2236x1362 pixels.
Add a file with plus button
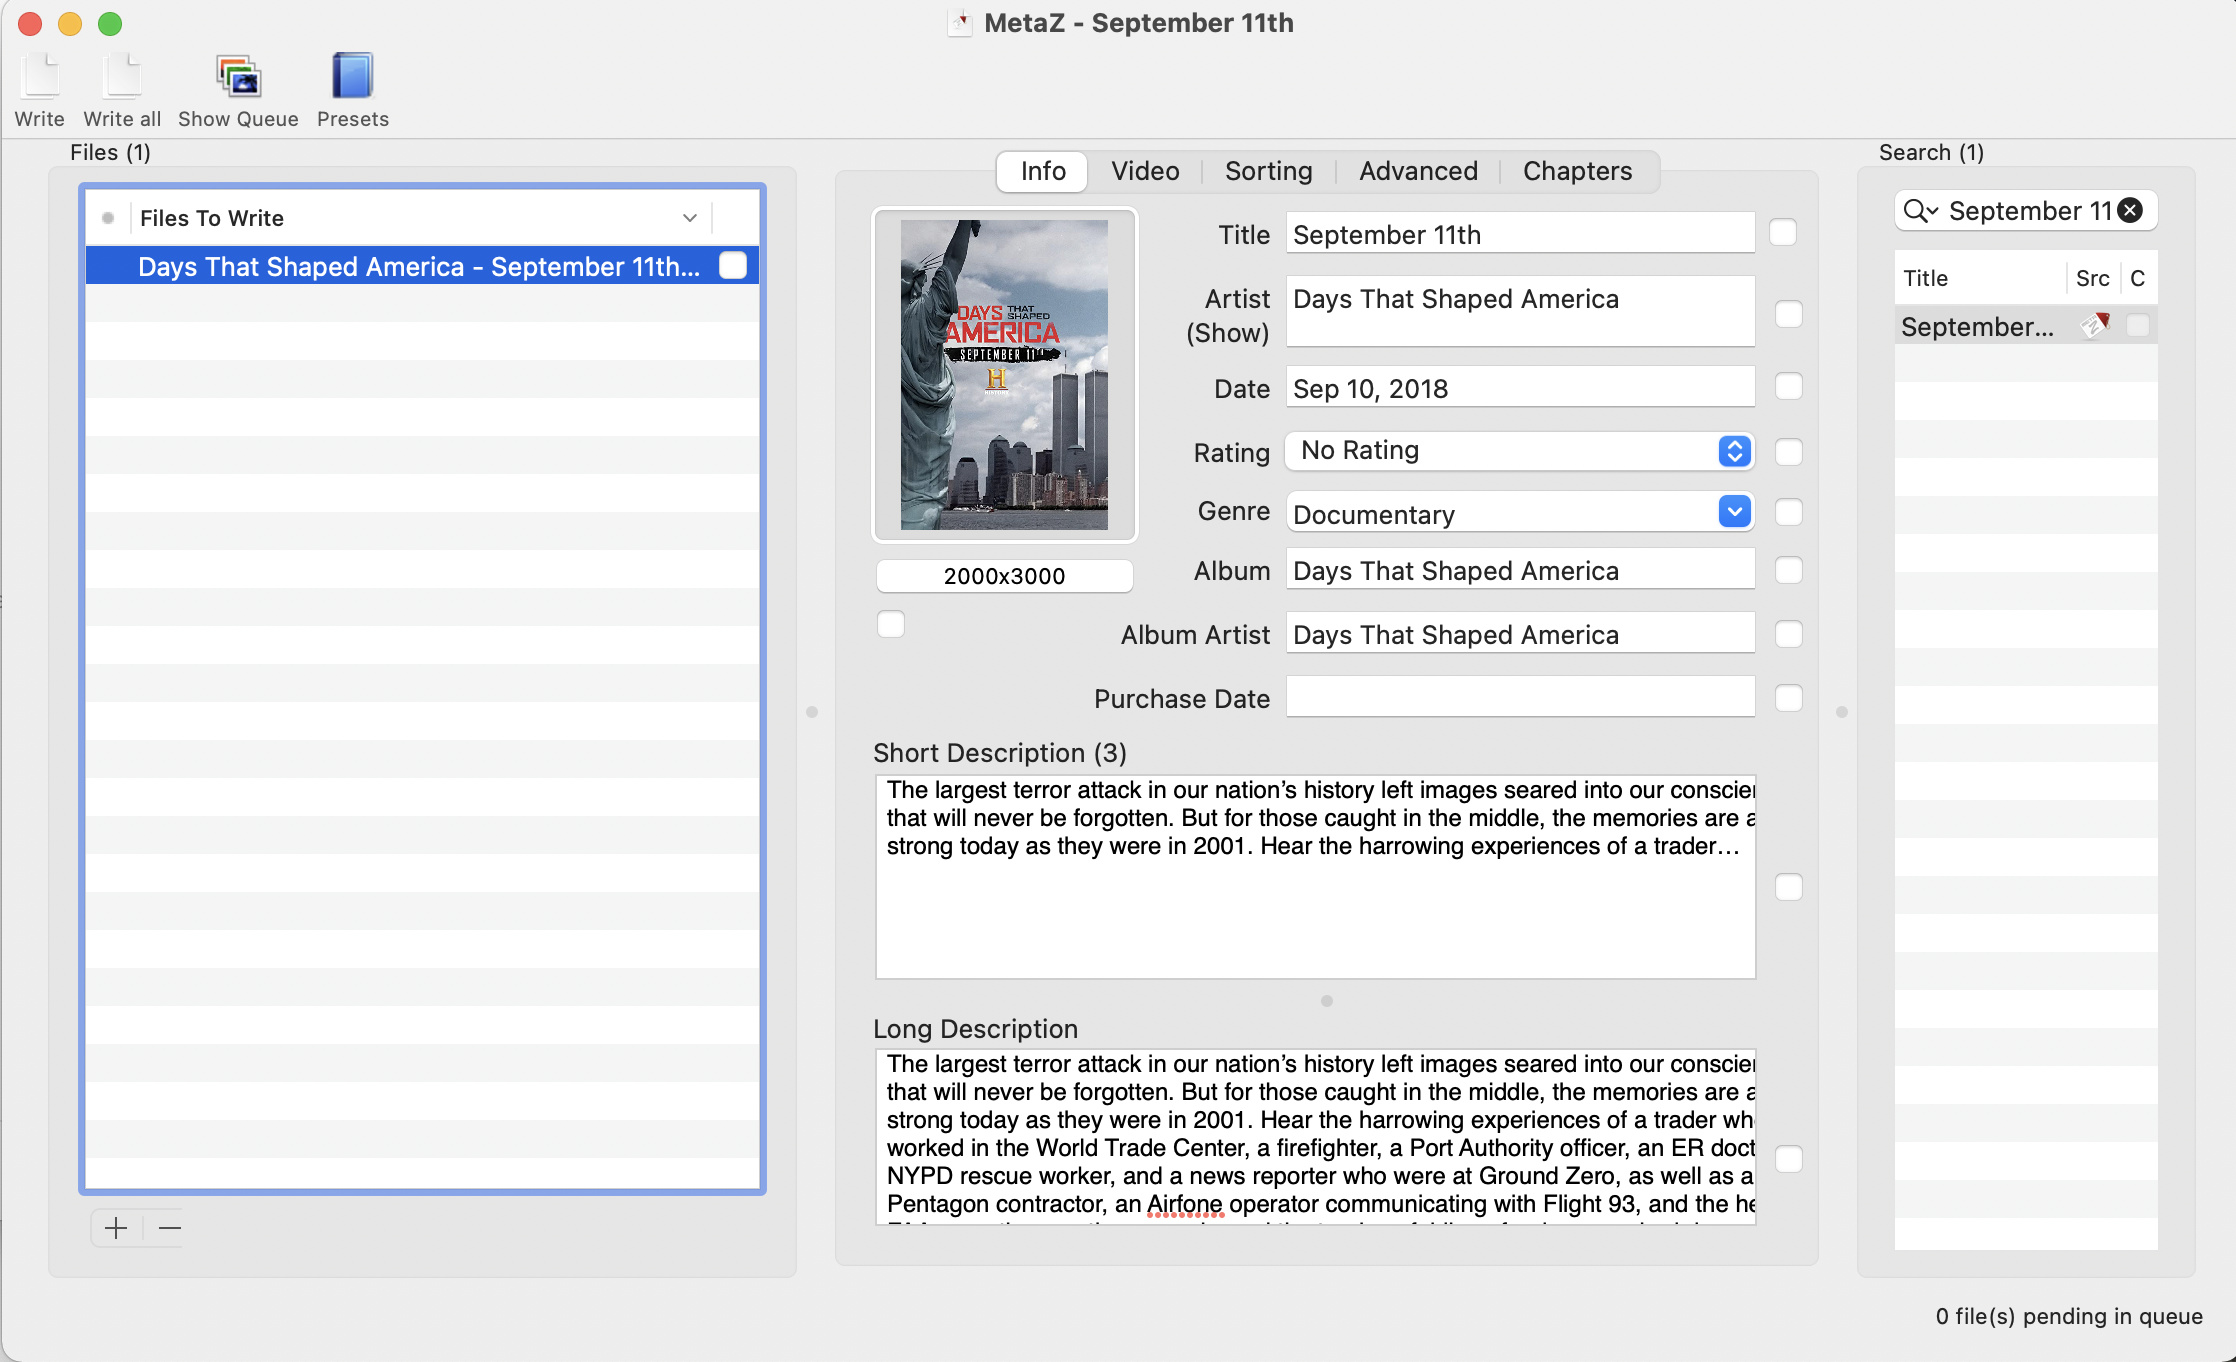coord(116,1228)
